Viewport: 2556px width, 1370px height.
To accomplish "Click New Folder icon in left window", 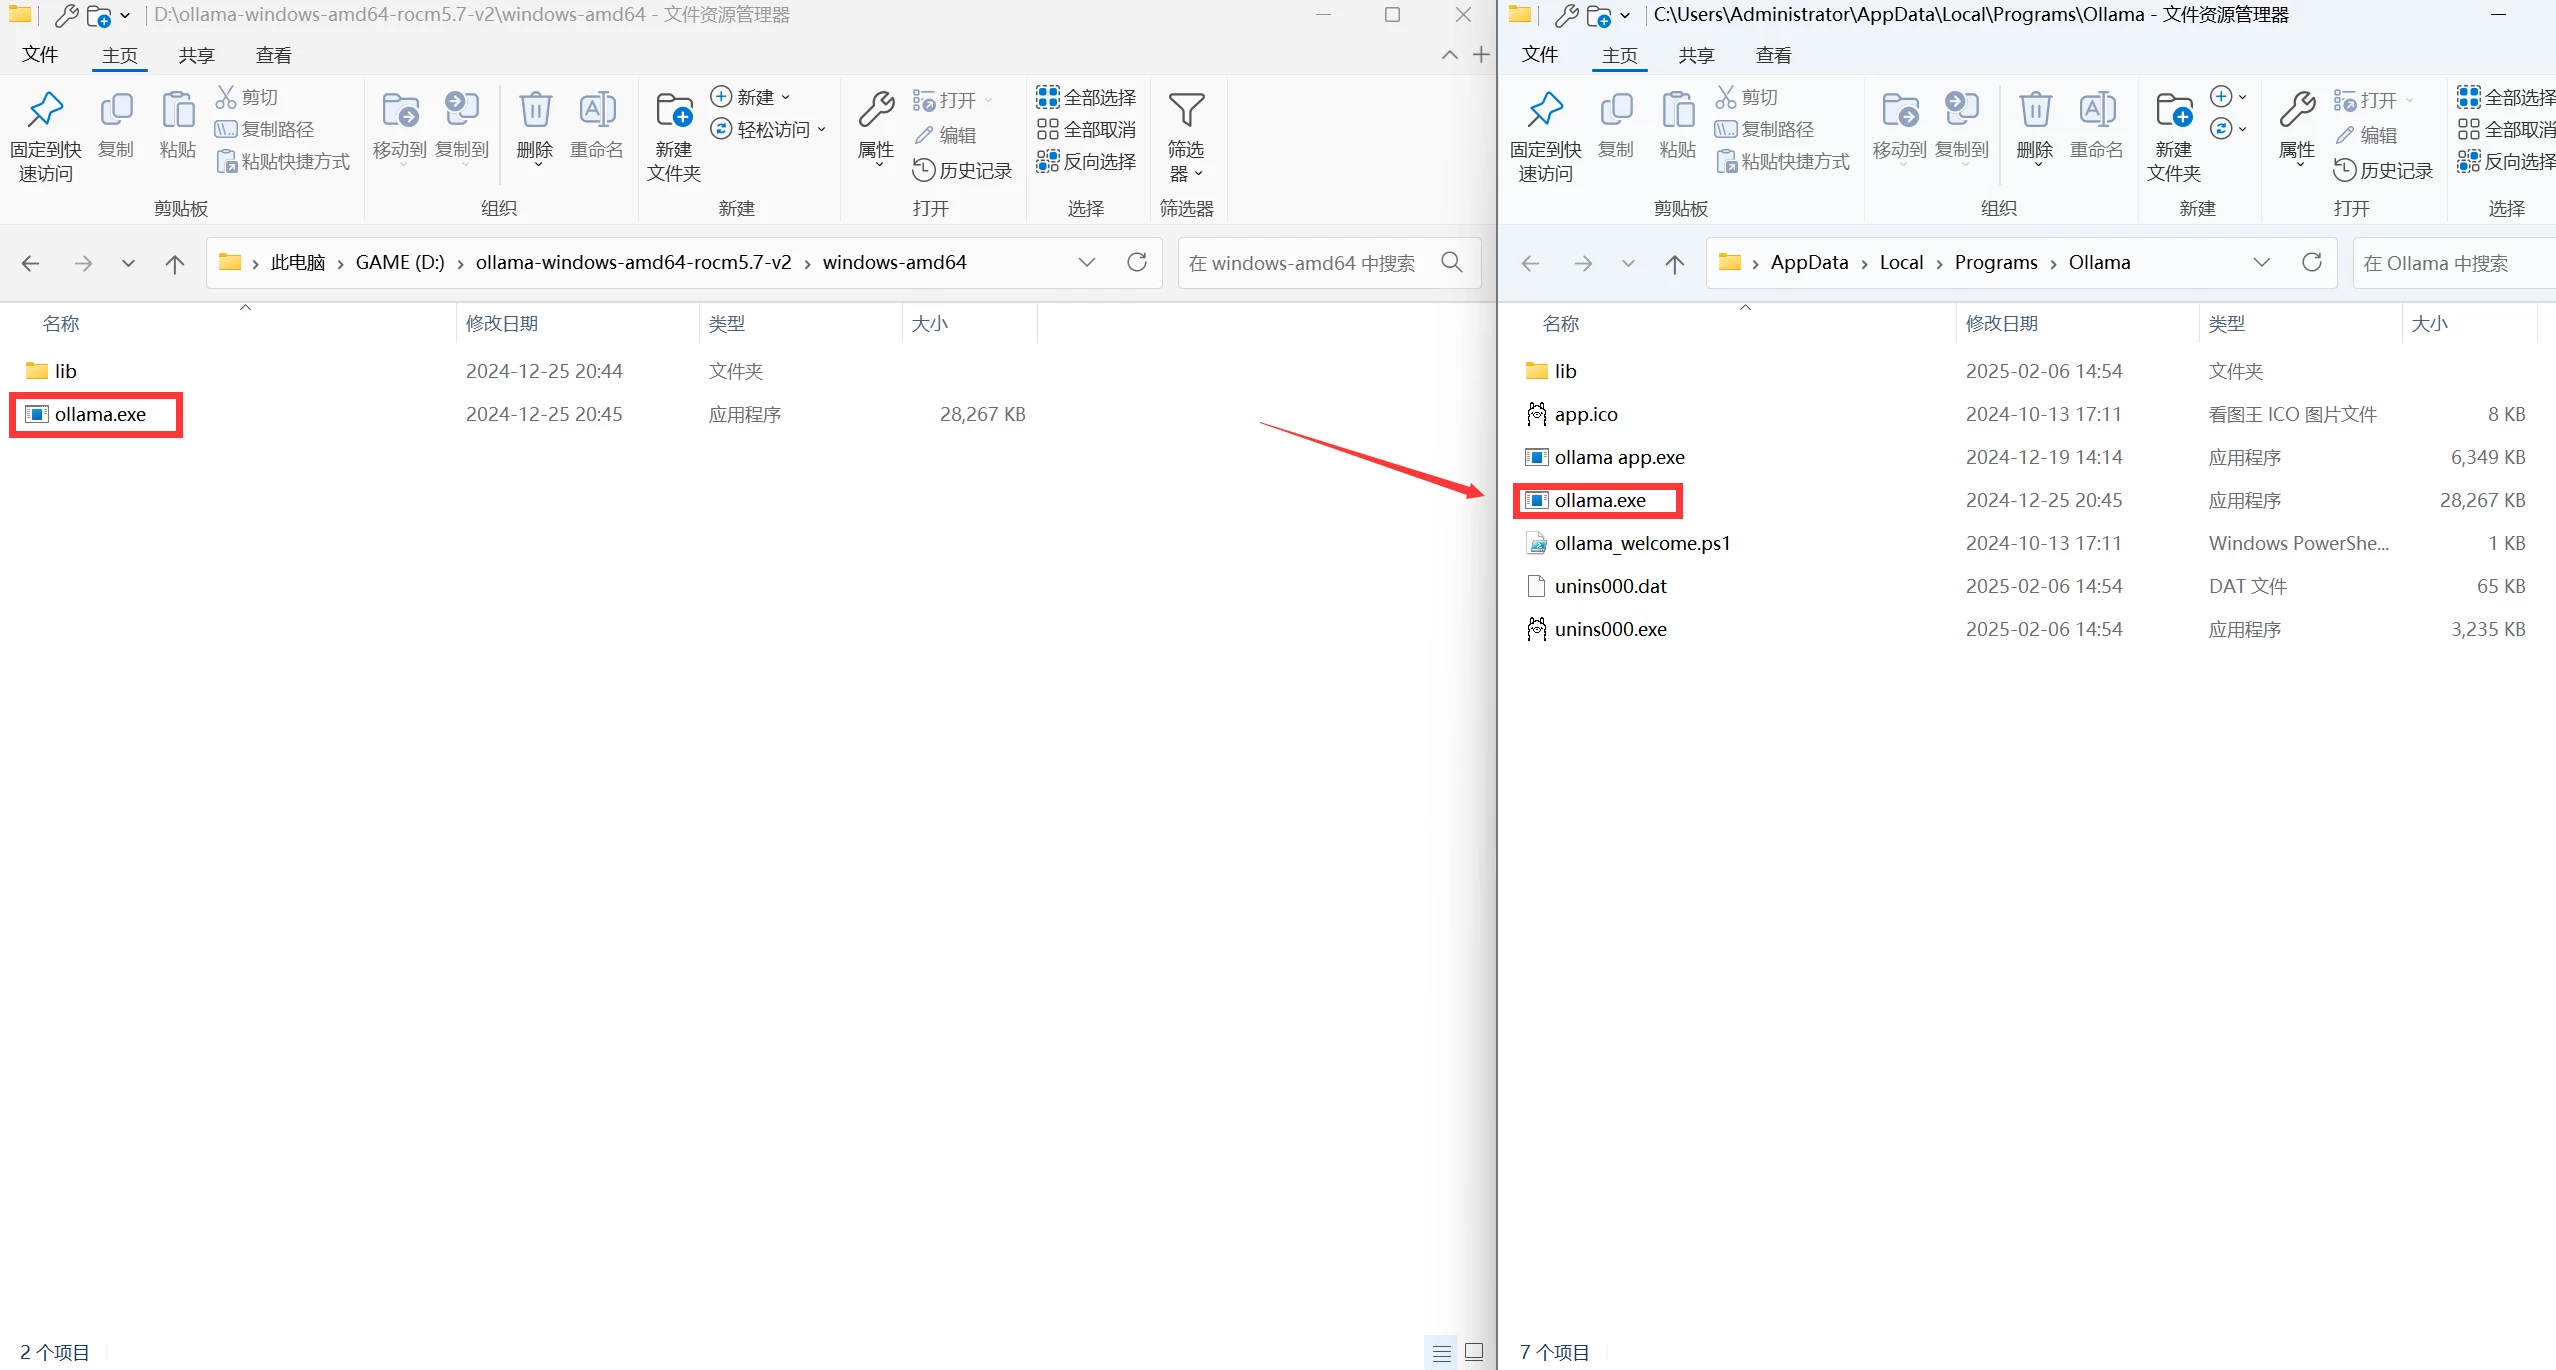I will 674,110.
